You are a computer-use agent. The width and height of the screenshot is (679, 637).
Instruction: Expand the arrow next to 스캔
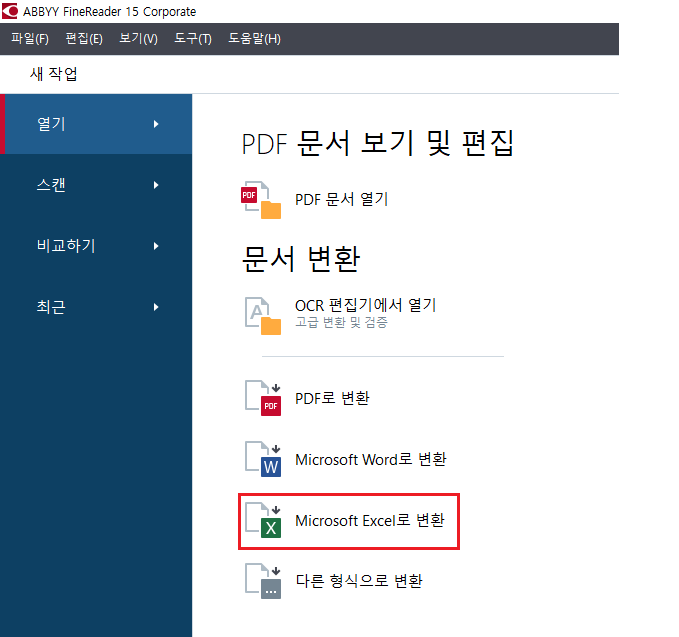pyautogui.click(x=156, y=185)
